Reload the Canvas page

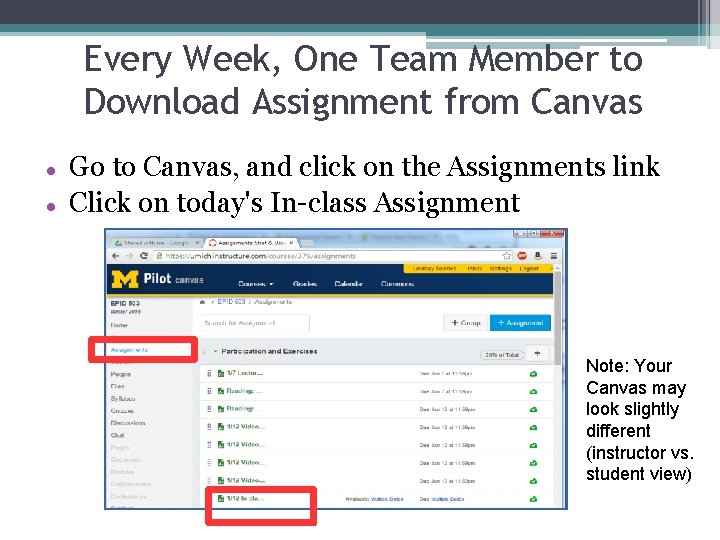pos(144,256)
